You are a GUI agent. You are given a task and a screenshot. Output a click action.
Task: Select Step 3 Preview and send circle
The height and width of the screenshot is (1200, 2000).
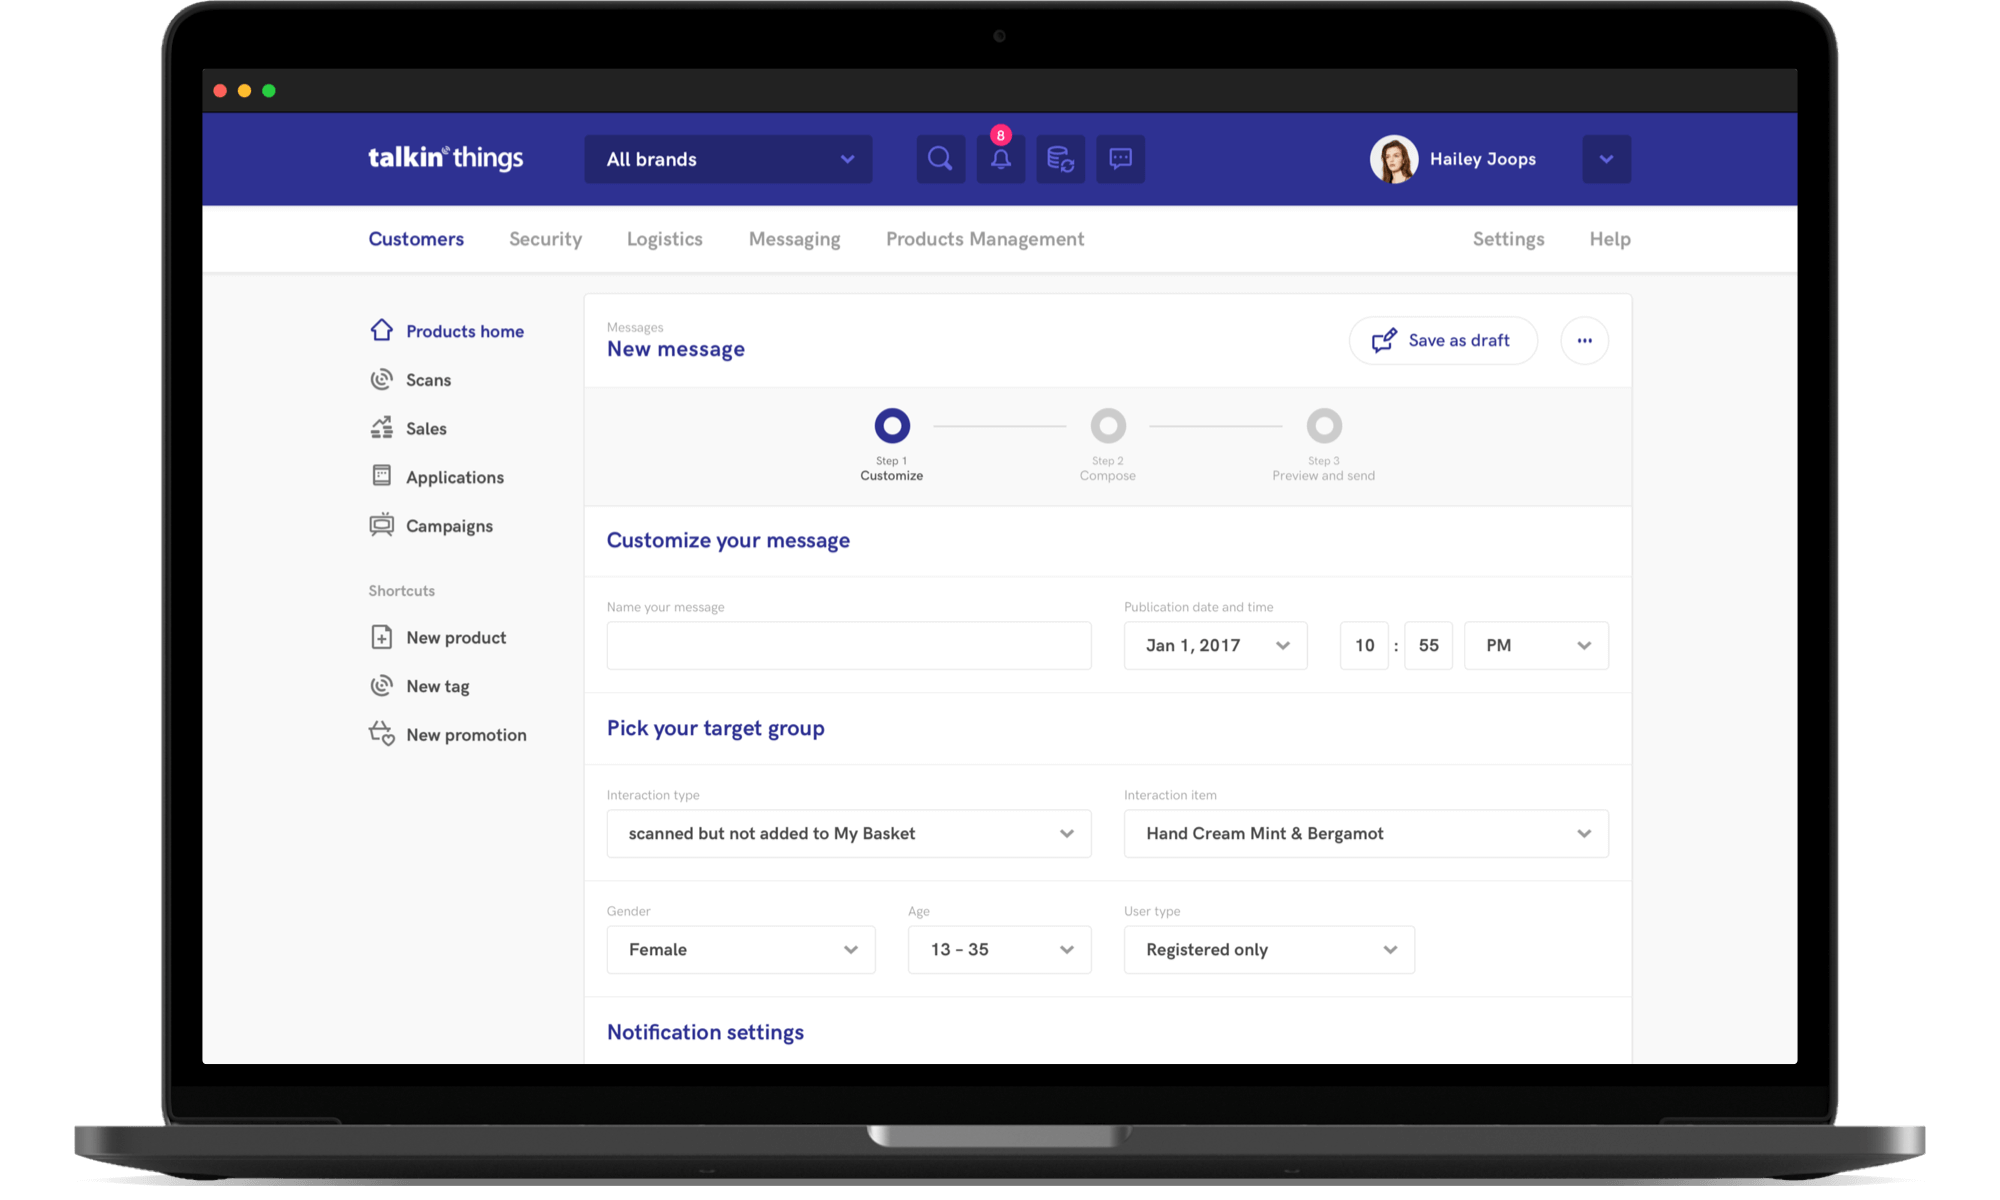[x=1324, y=426]
